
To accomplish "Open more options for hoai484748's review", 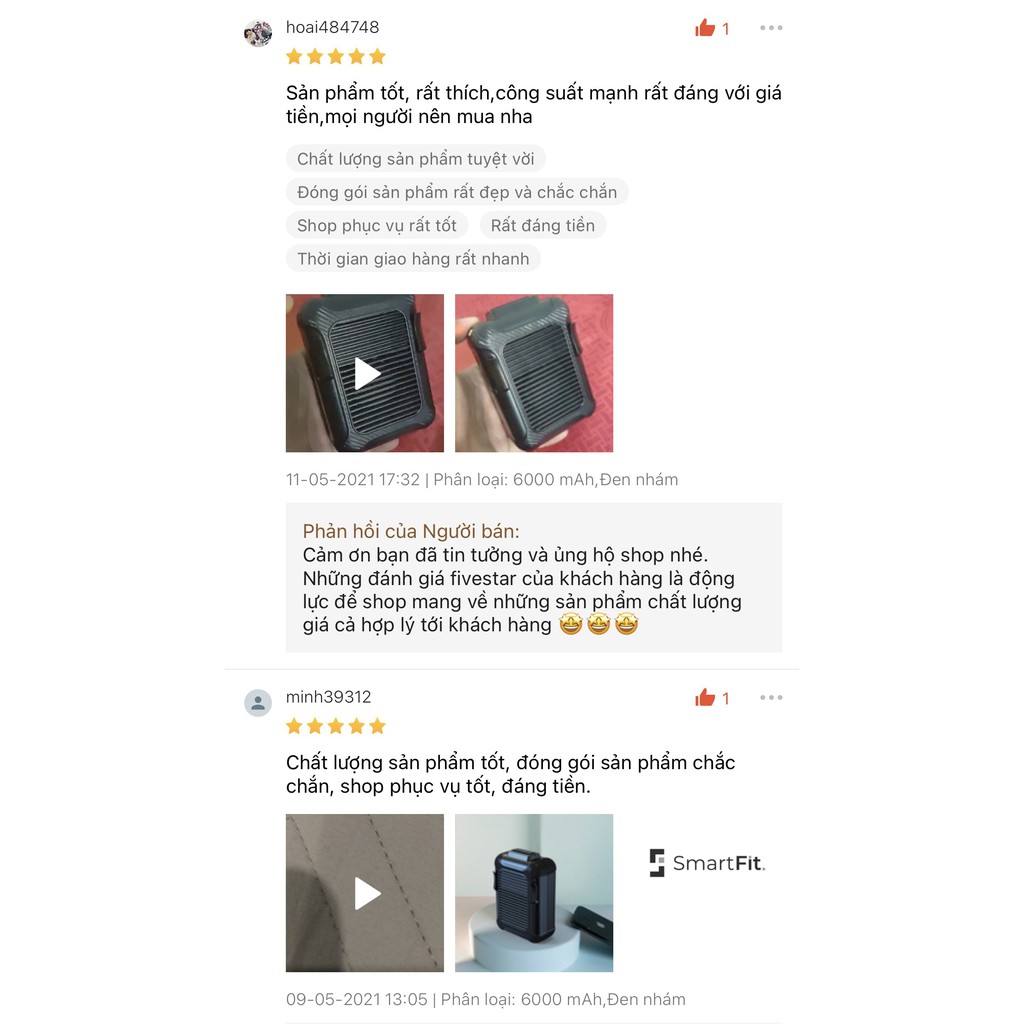I will 771,28.
